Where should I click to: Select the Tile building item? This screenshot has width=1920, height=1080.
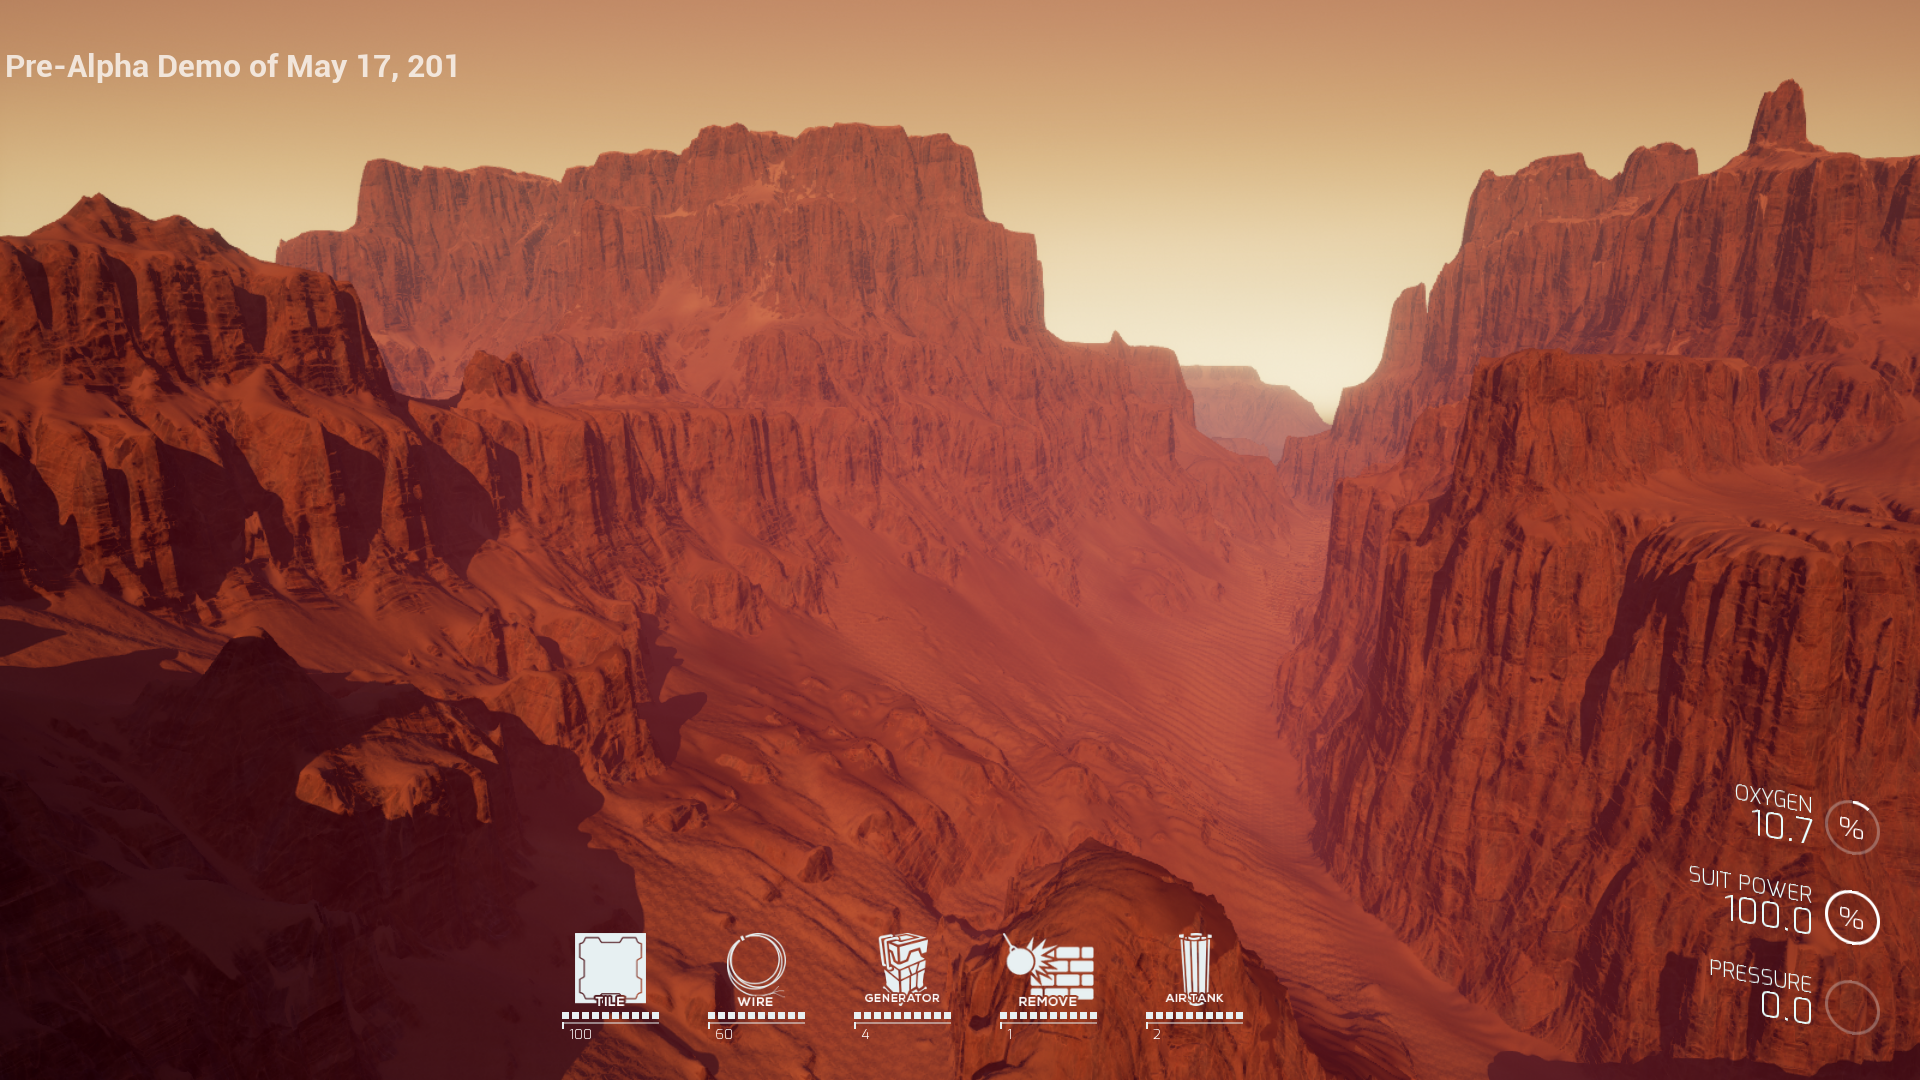(610, 968)
